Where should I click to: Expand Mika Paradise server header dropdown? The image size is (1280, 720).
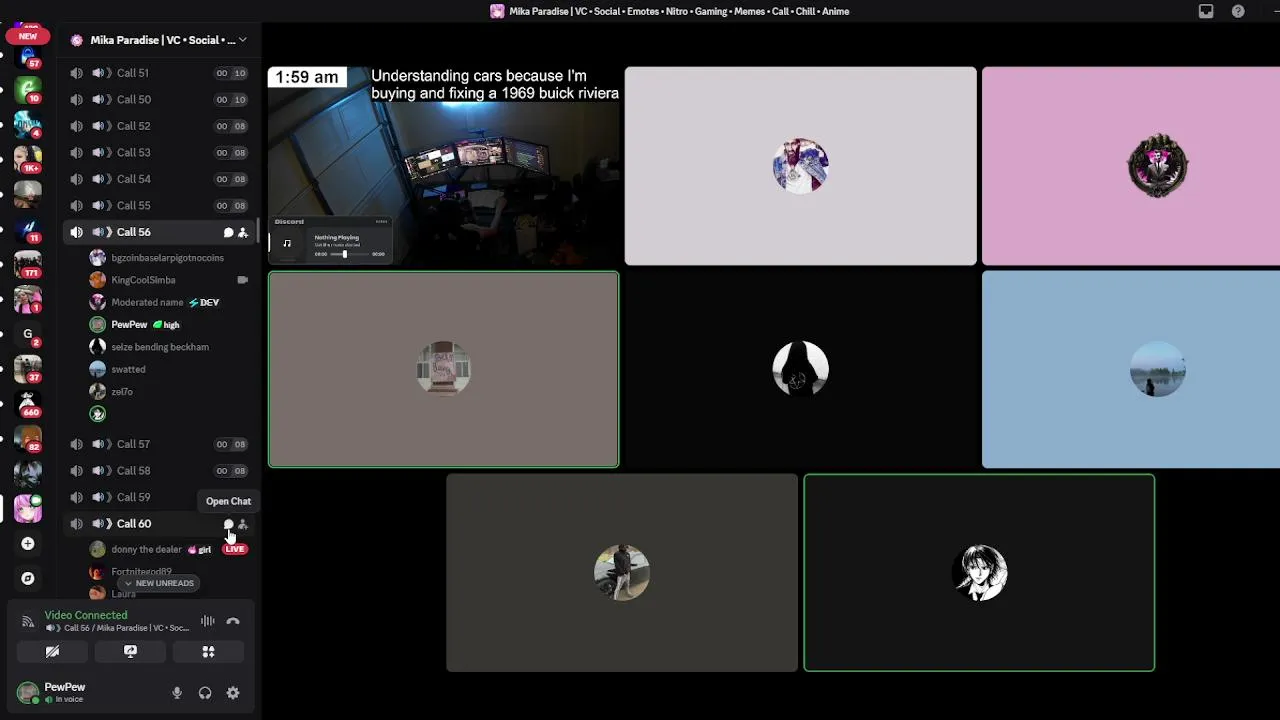(x=242, y=40)
